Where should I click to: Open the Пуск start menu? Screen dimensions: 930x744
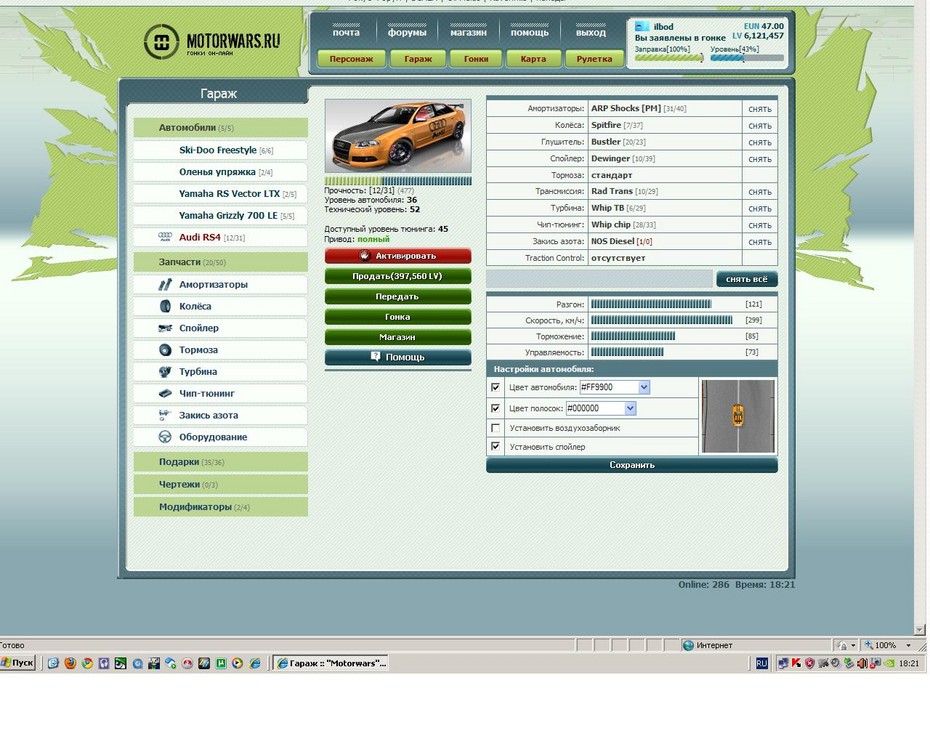pos(18,663)
